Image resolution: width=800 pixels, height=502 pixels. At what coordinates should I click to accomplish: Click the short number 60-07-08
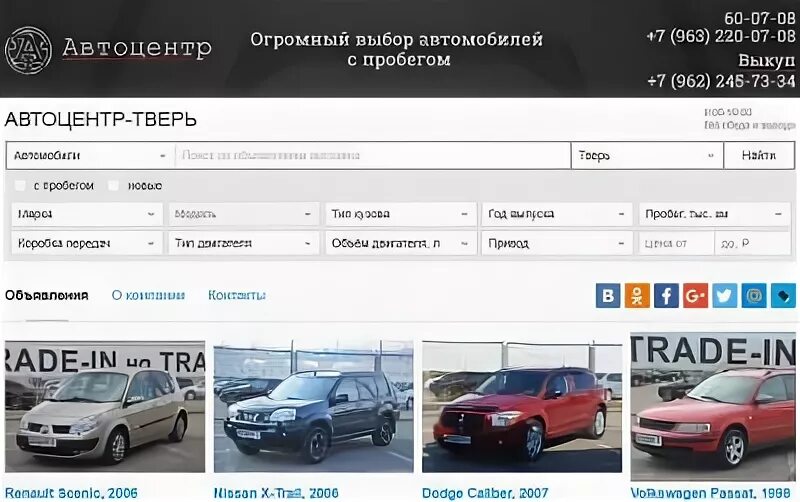(760, 18)
